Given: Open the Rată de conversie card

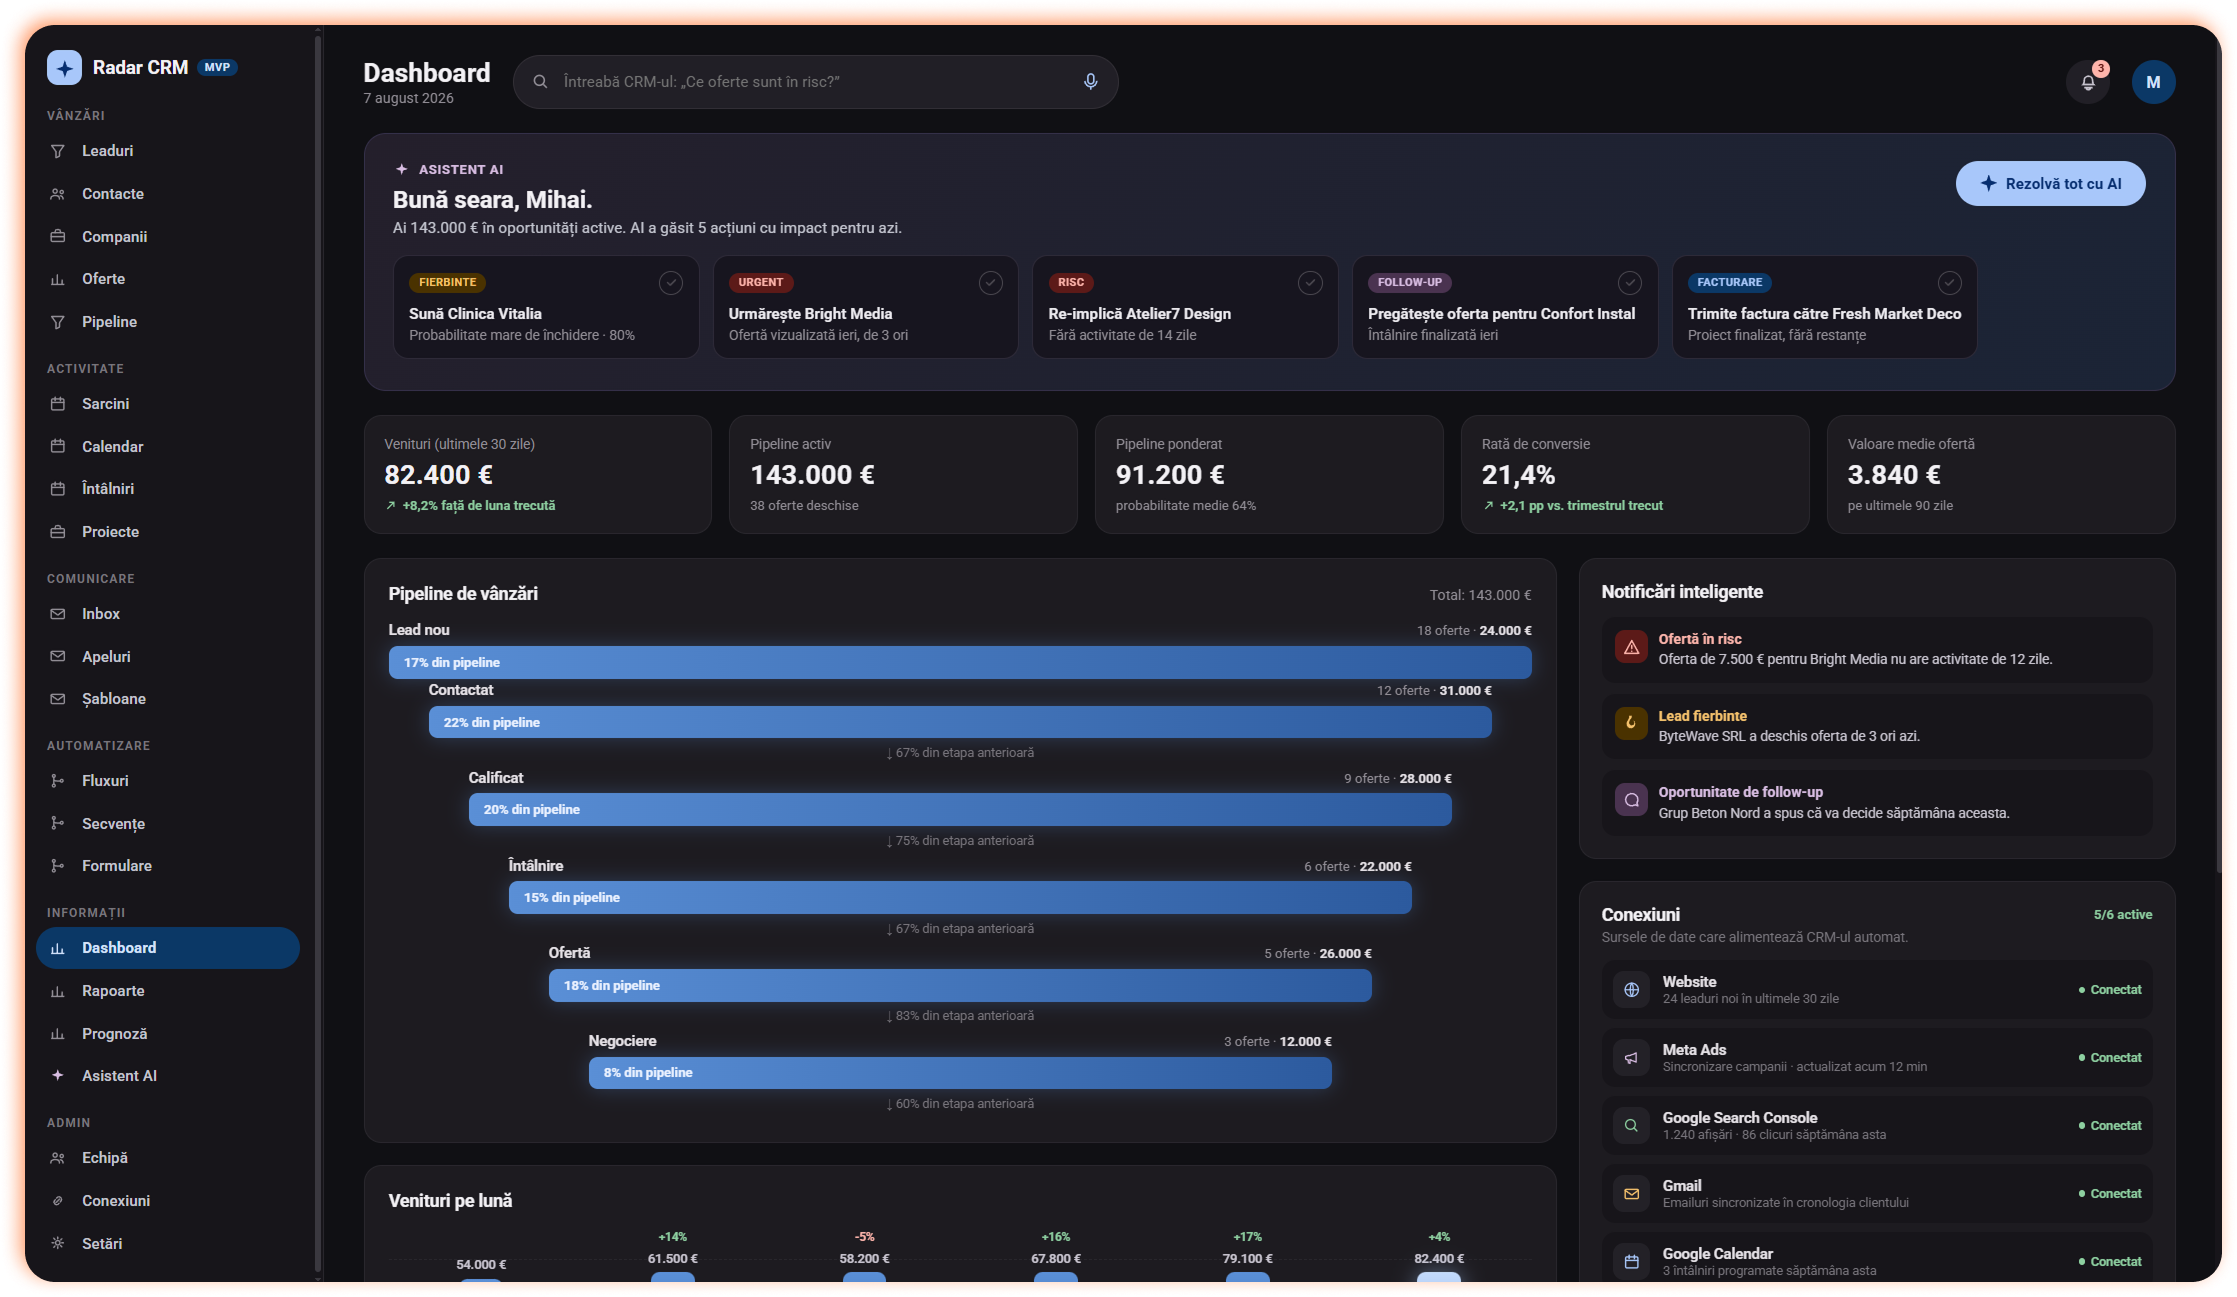Looking at the screenshot, I should point(1635,475).
